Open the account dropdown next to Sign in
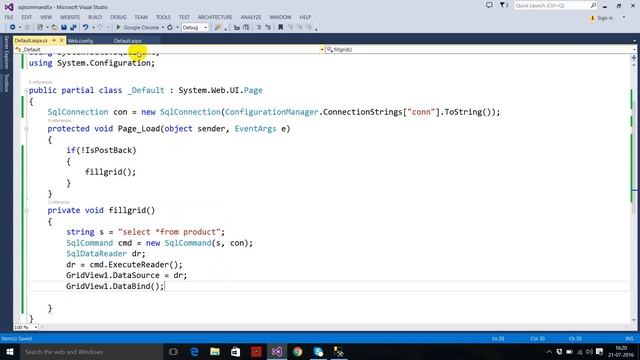 coord(624,18)
